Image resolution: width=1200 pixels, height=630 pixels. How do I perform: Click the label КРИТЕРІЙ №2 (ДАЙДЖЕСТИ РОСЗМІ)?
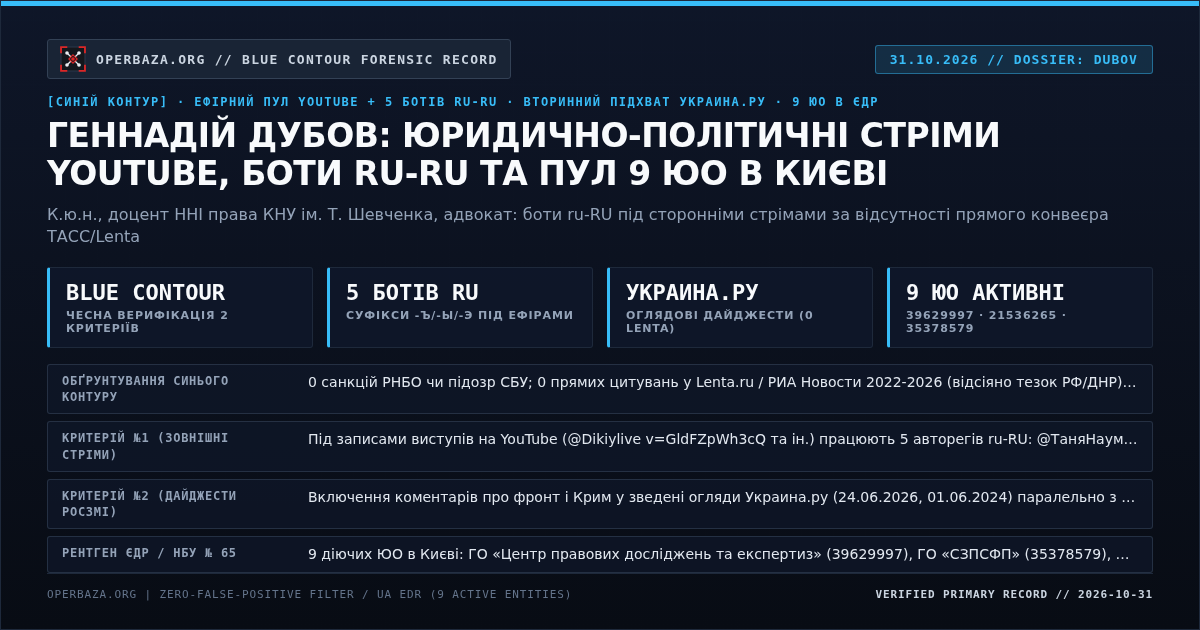(149, 504)
